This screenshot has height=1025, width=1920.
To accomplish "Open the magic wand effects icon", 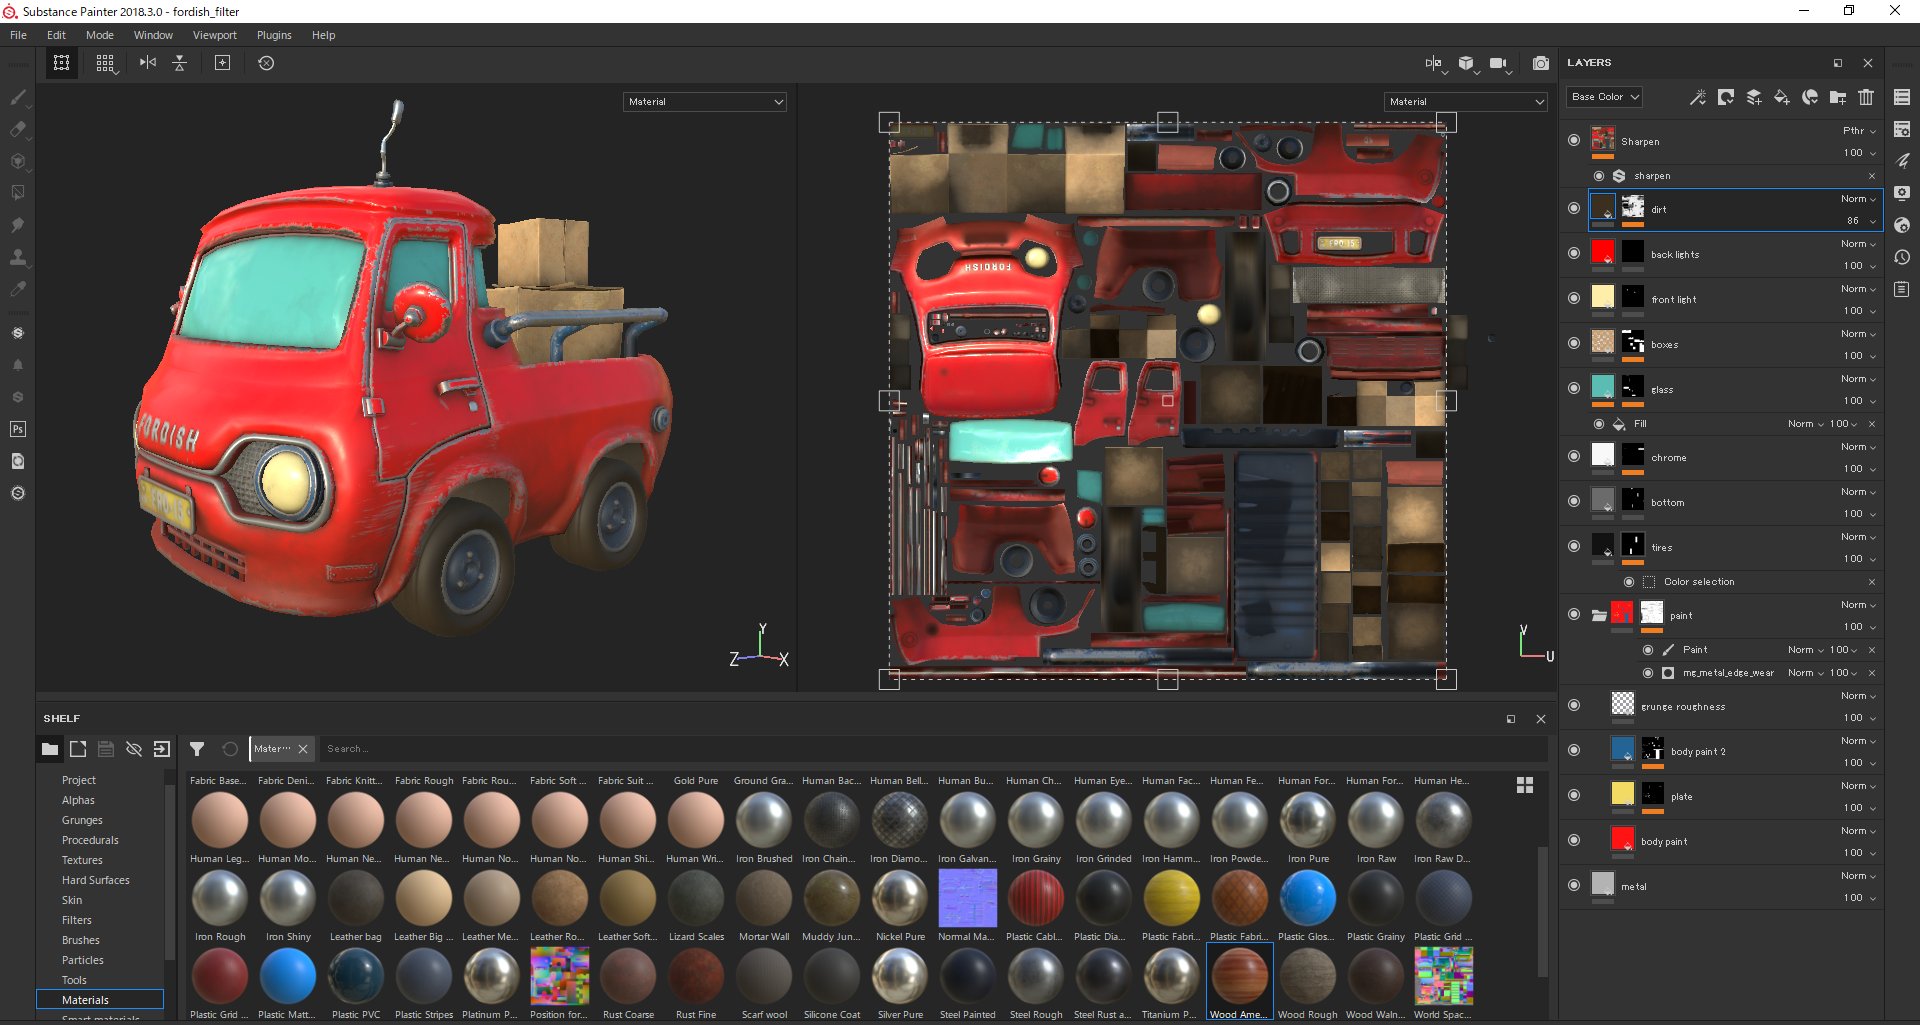I will (1698, 97).
